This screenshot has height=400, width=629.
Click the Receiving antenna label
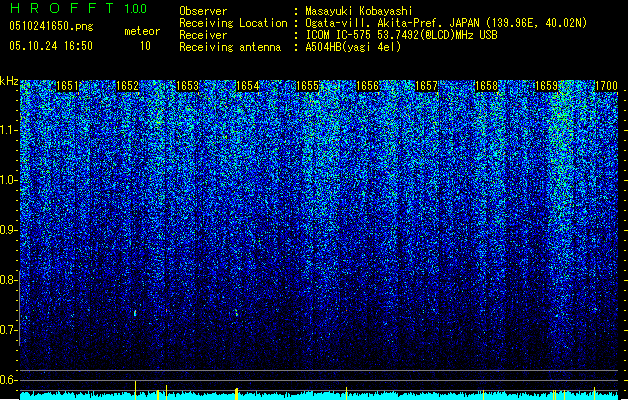click(230, 47)
